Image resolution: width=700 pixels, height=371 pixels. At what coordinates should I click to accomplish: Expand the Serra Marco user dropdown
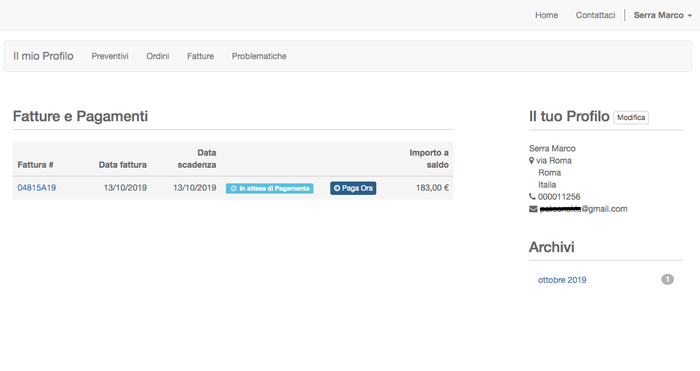point(662,15)
